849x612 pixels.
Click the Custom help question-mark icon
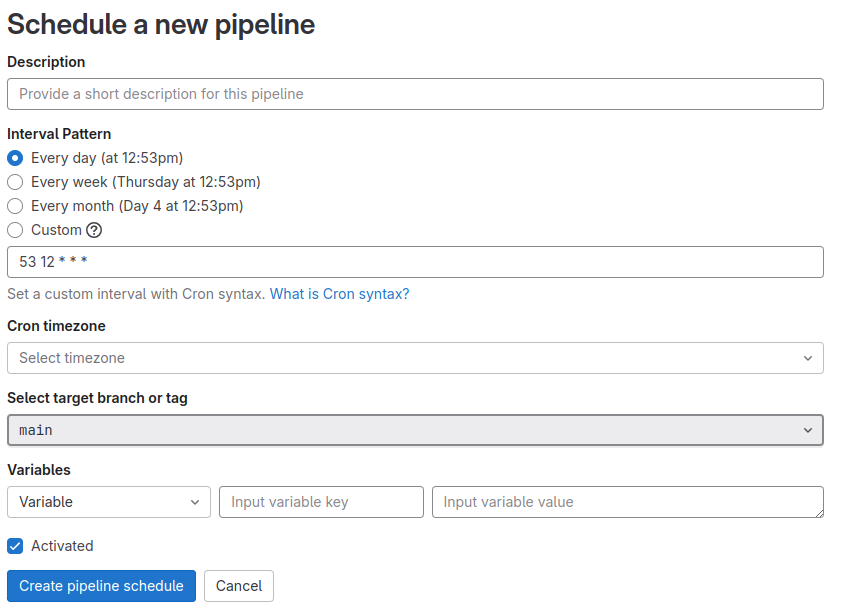coord(94,230)
